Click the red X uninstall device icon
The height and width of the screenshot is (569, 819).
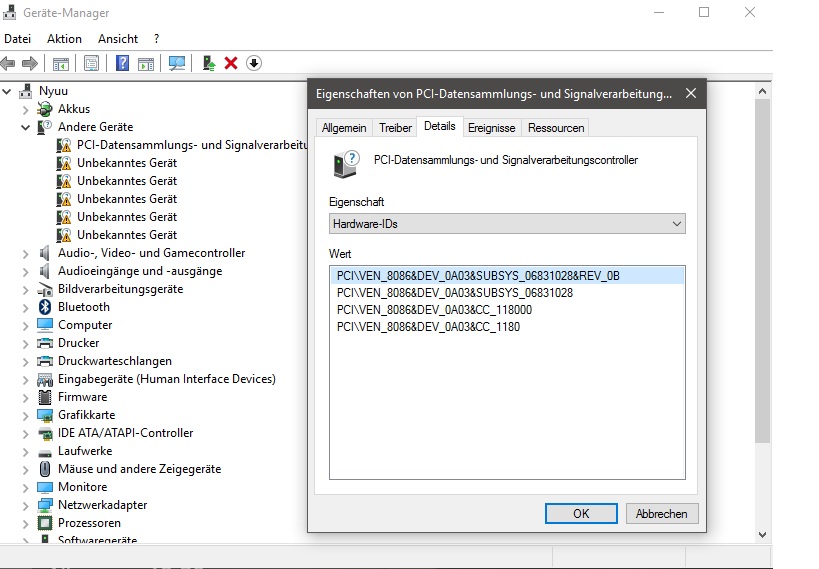[x=231, y=63]
